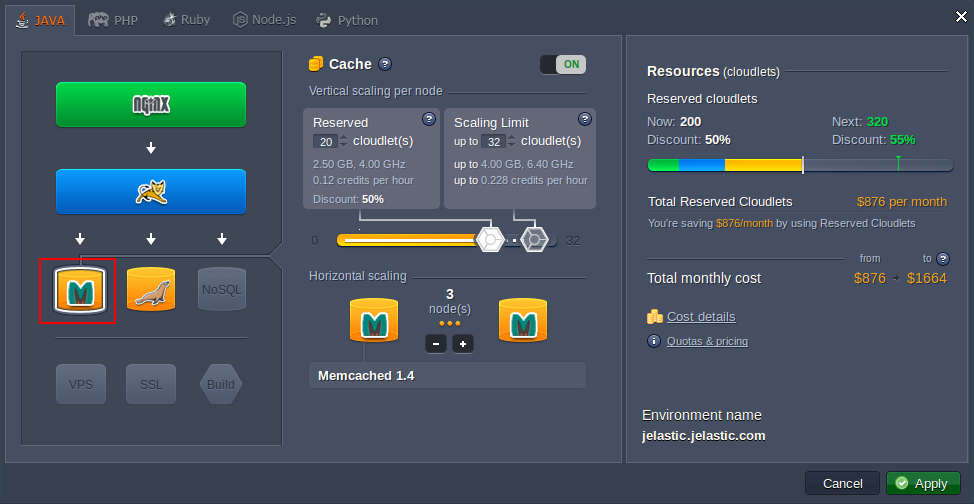Click the $1664 maximum cost value
This screenshot has width=974, height=504.
click(x=927, y=278)
